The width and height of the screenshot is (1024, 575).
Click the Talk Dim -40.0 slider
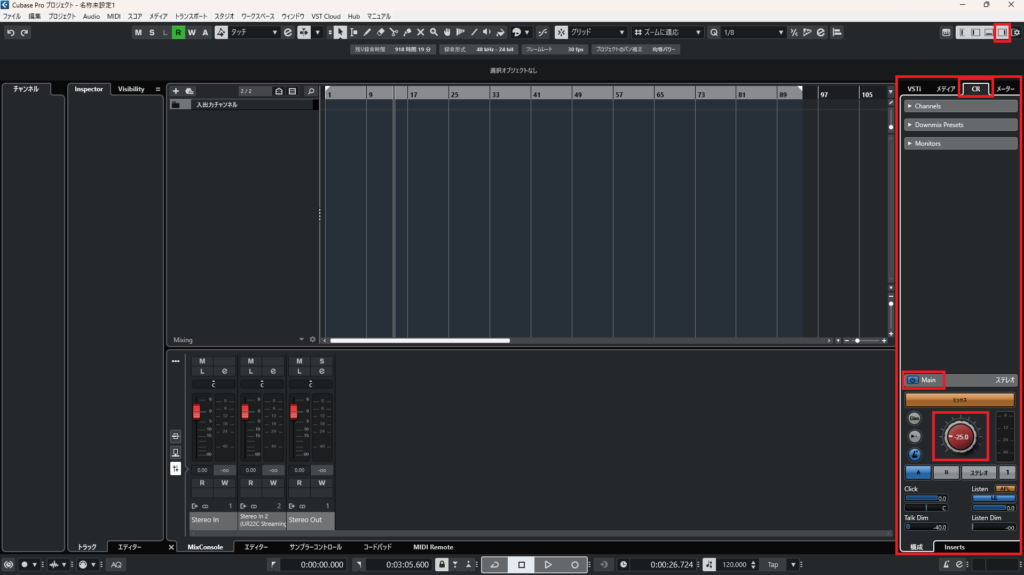point(927,527)
